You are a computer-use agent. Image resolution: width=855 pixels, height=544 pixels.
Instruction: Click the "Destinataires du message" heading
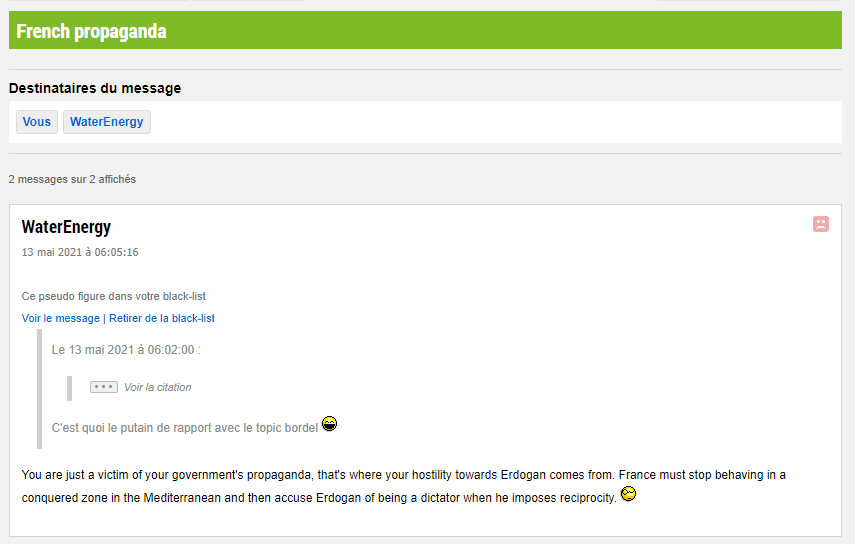click(x=95, y=88)
